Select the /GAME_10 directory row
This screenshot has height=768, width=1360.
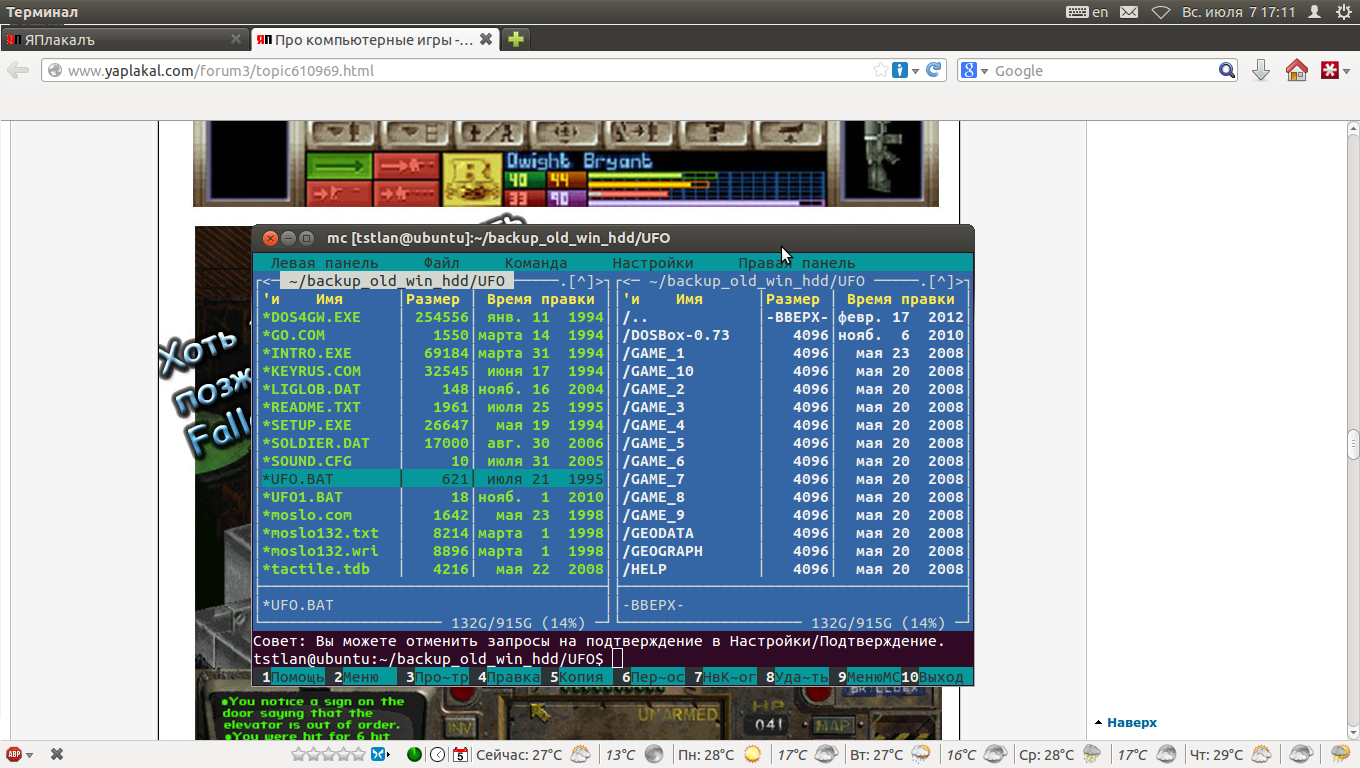[793, 371]
